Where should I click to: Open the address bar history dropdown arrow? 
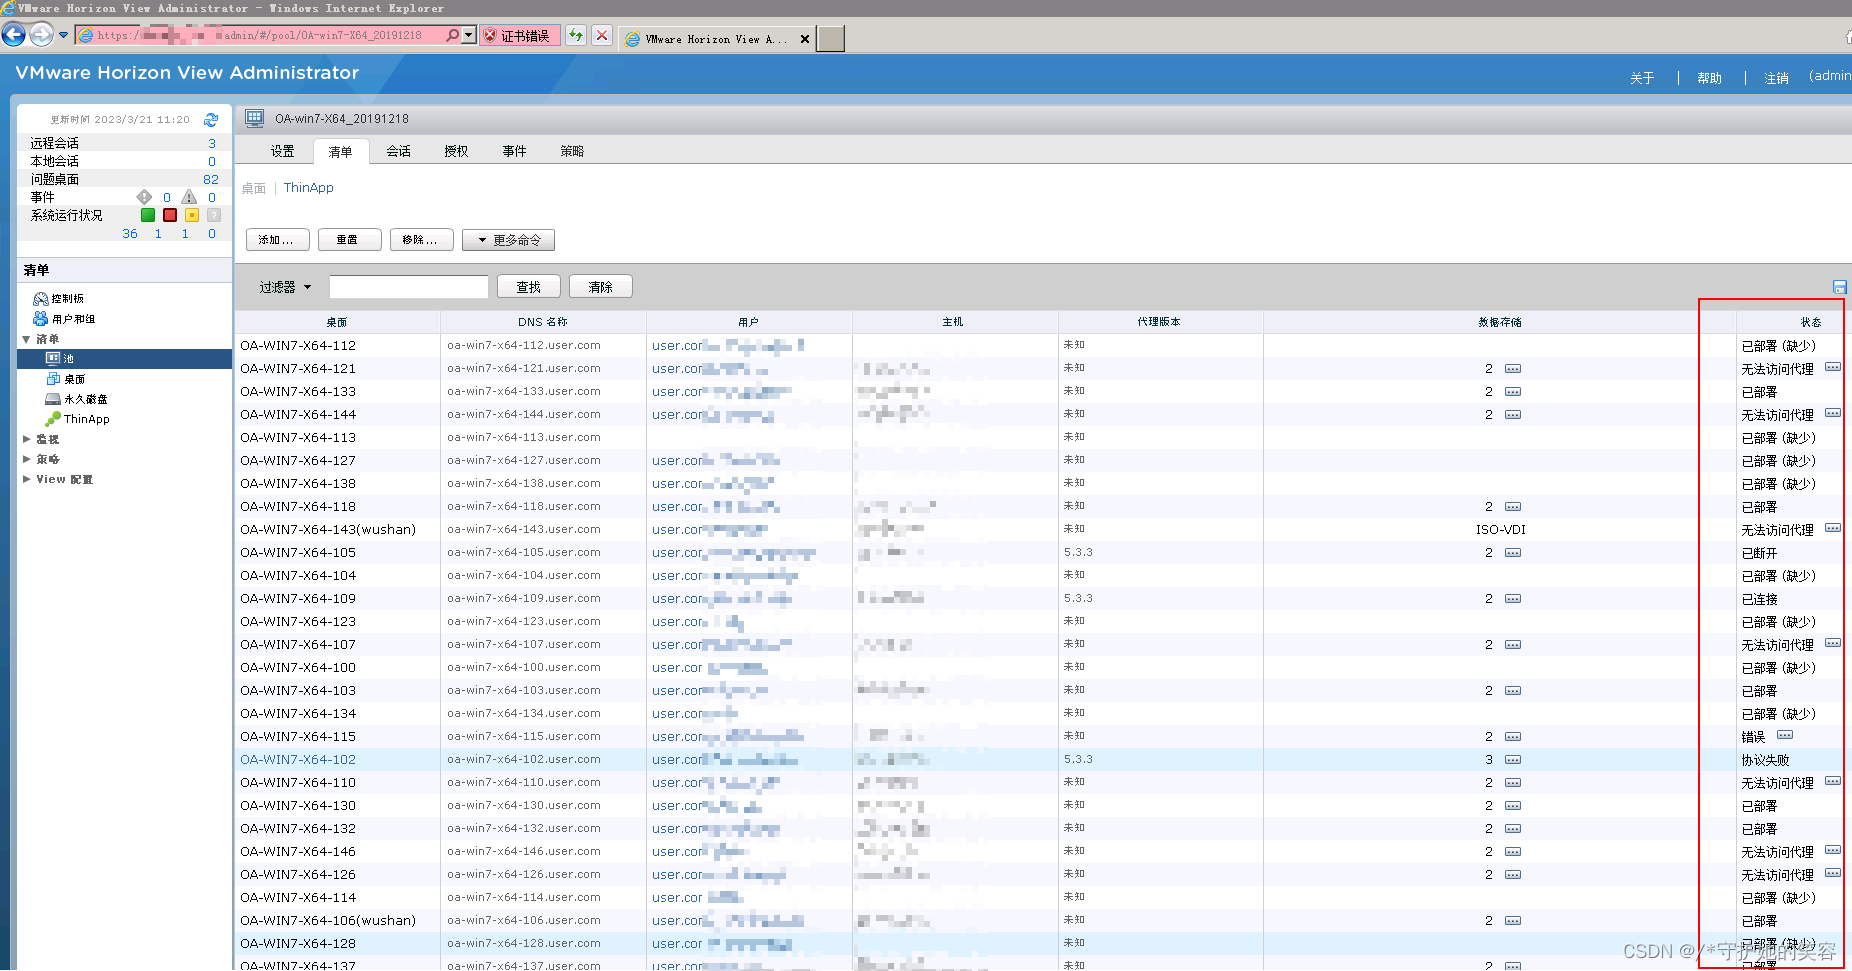tap(469, 35)
